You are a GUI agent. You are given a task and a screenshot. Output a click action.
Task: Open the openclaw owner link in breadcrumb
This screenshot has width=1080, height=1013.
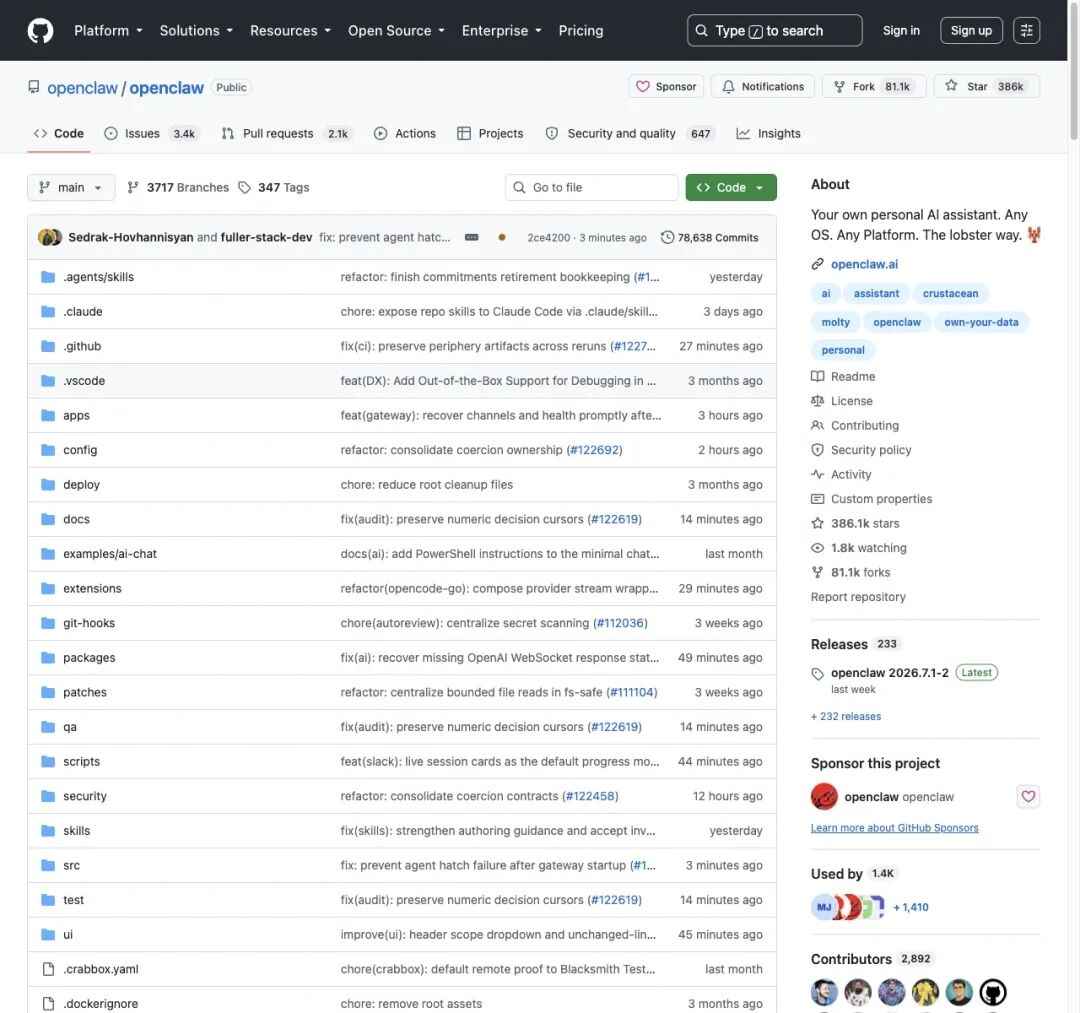(x=83, y=88)
